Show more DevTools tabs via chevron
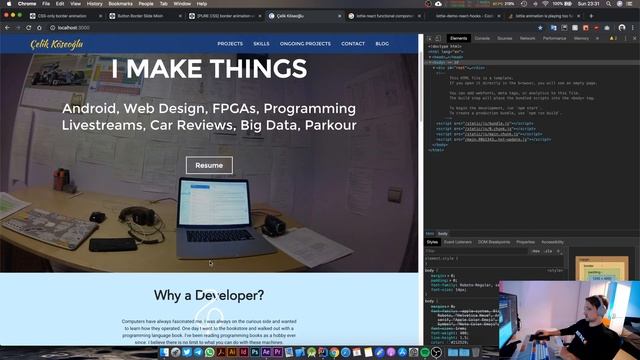This screenshot has height=360, width=640. point(597,38)
